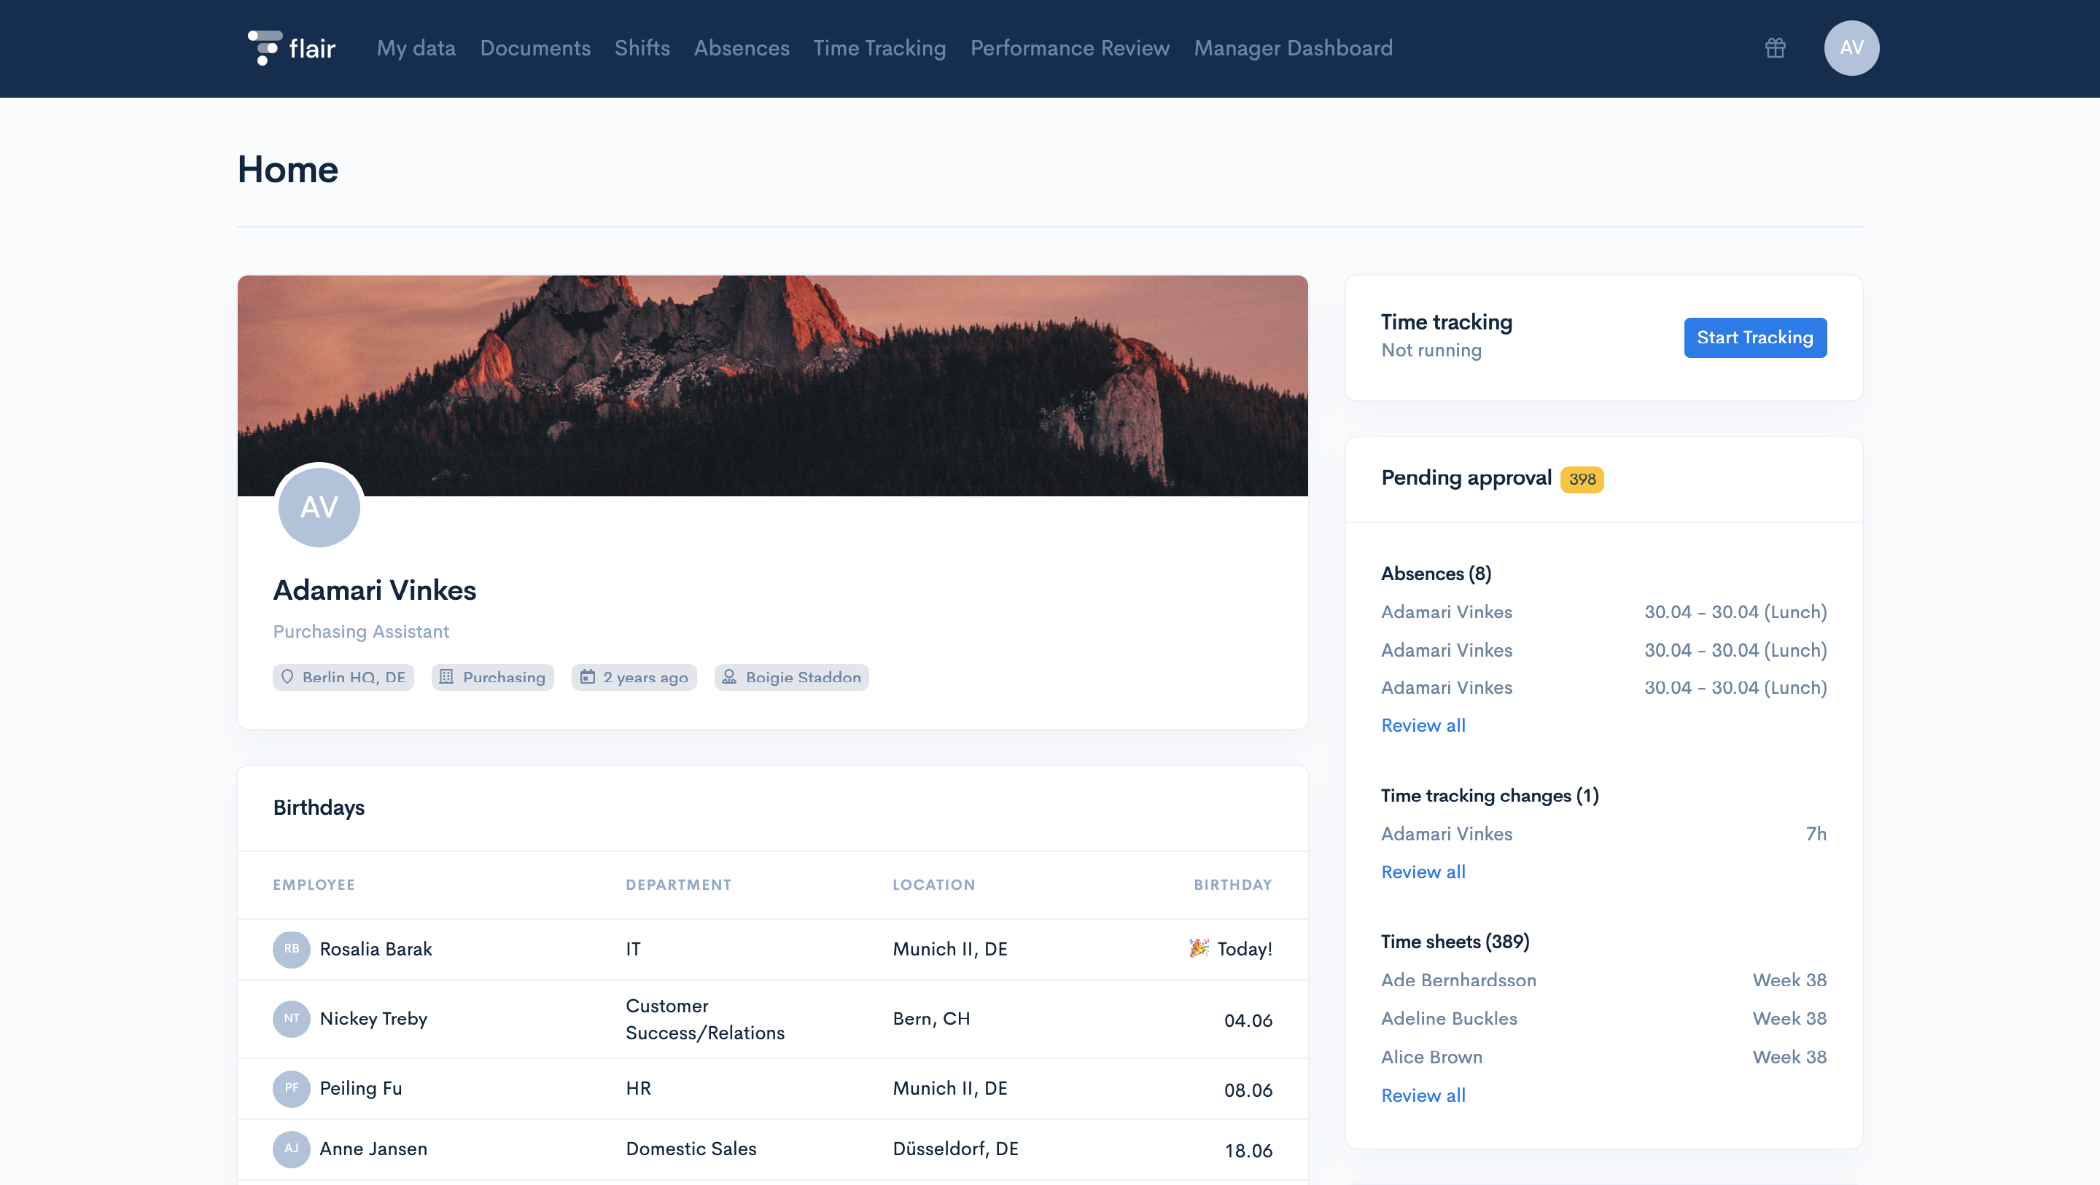Select the Absences navigation item
2100x1185 pixels.
tap(741, 47)
